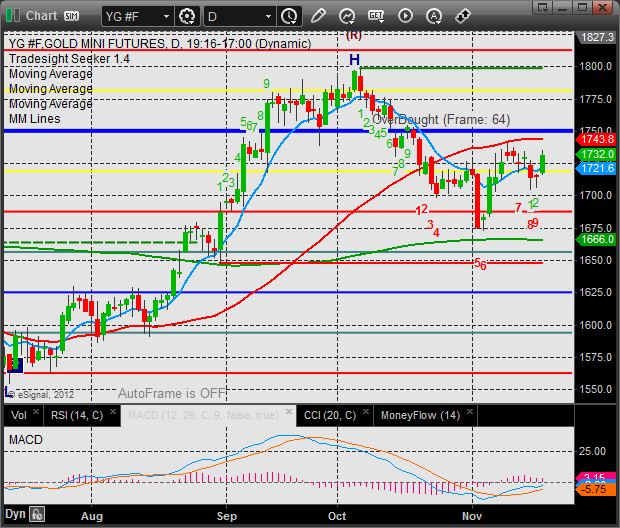Click the 1625.0 price axis label
The width and height of the screenshot is (620, 528).
point(596,292)
